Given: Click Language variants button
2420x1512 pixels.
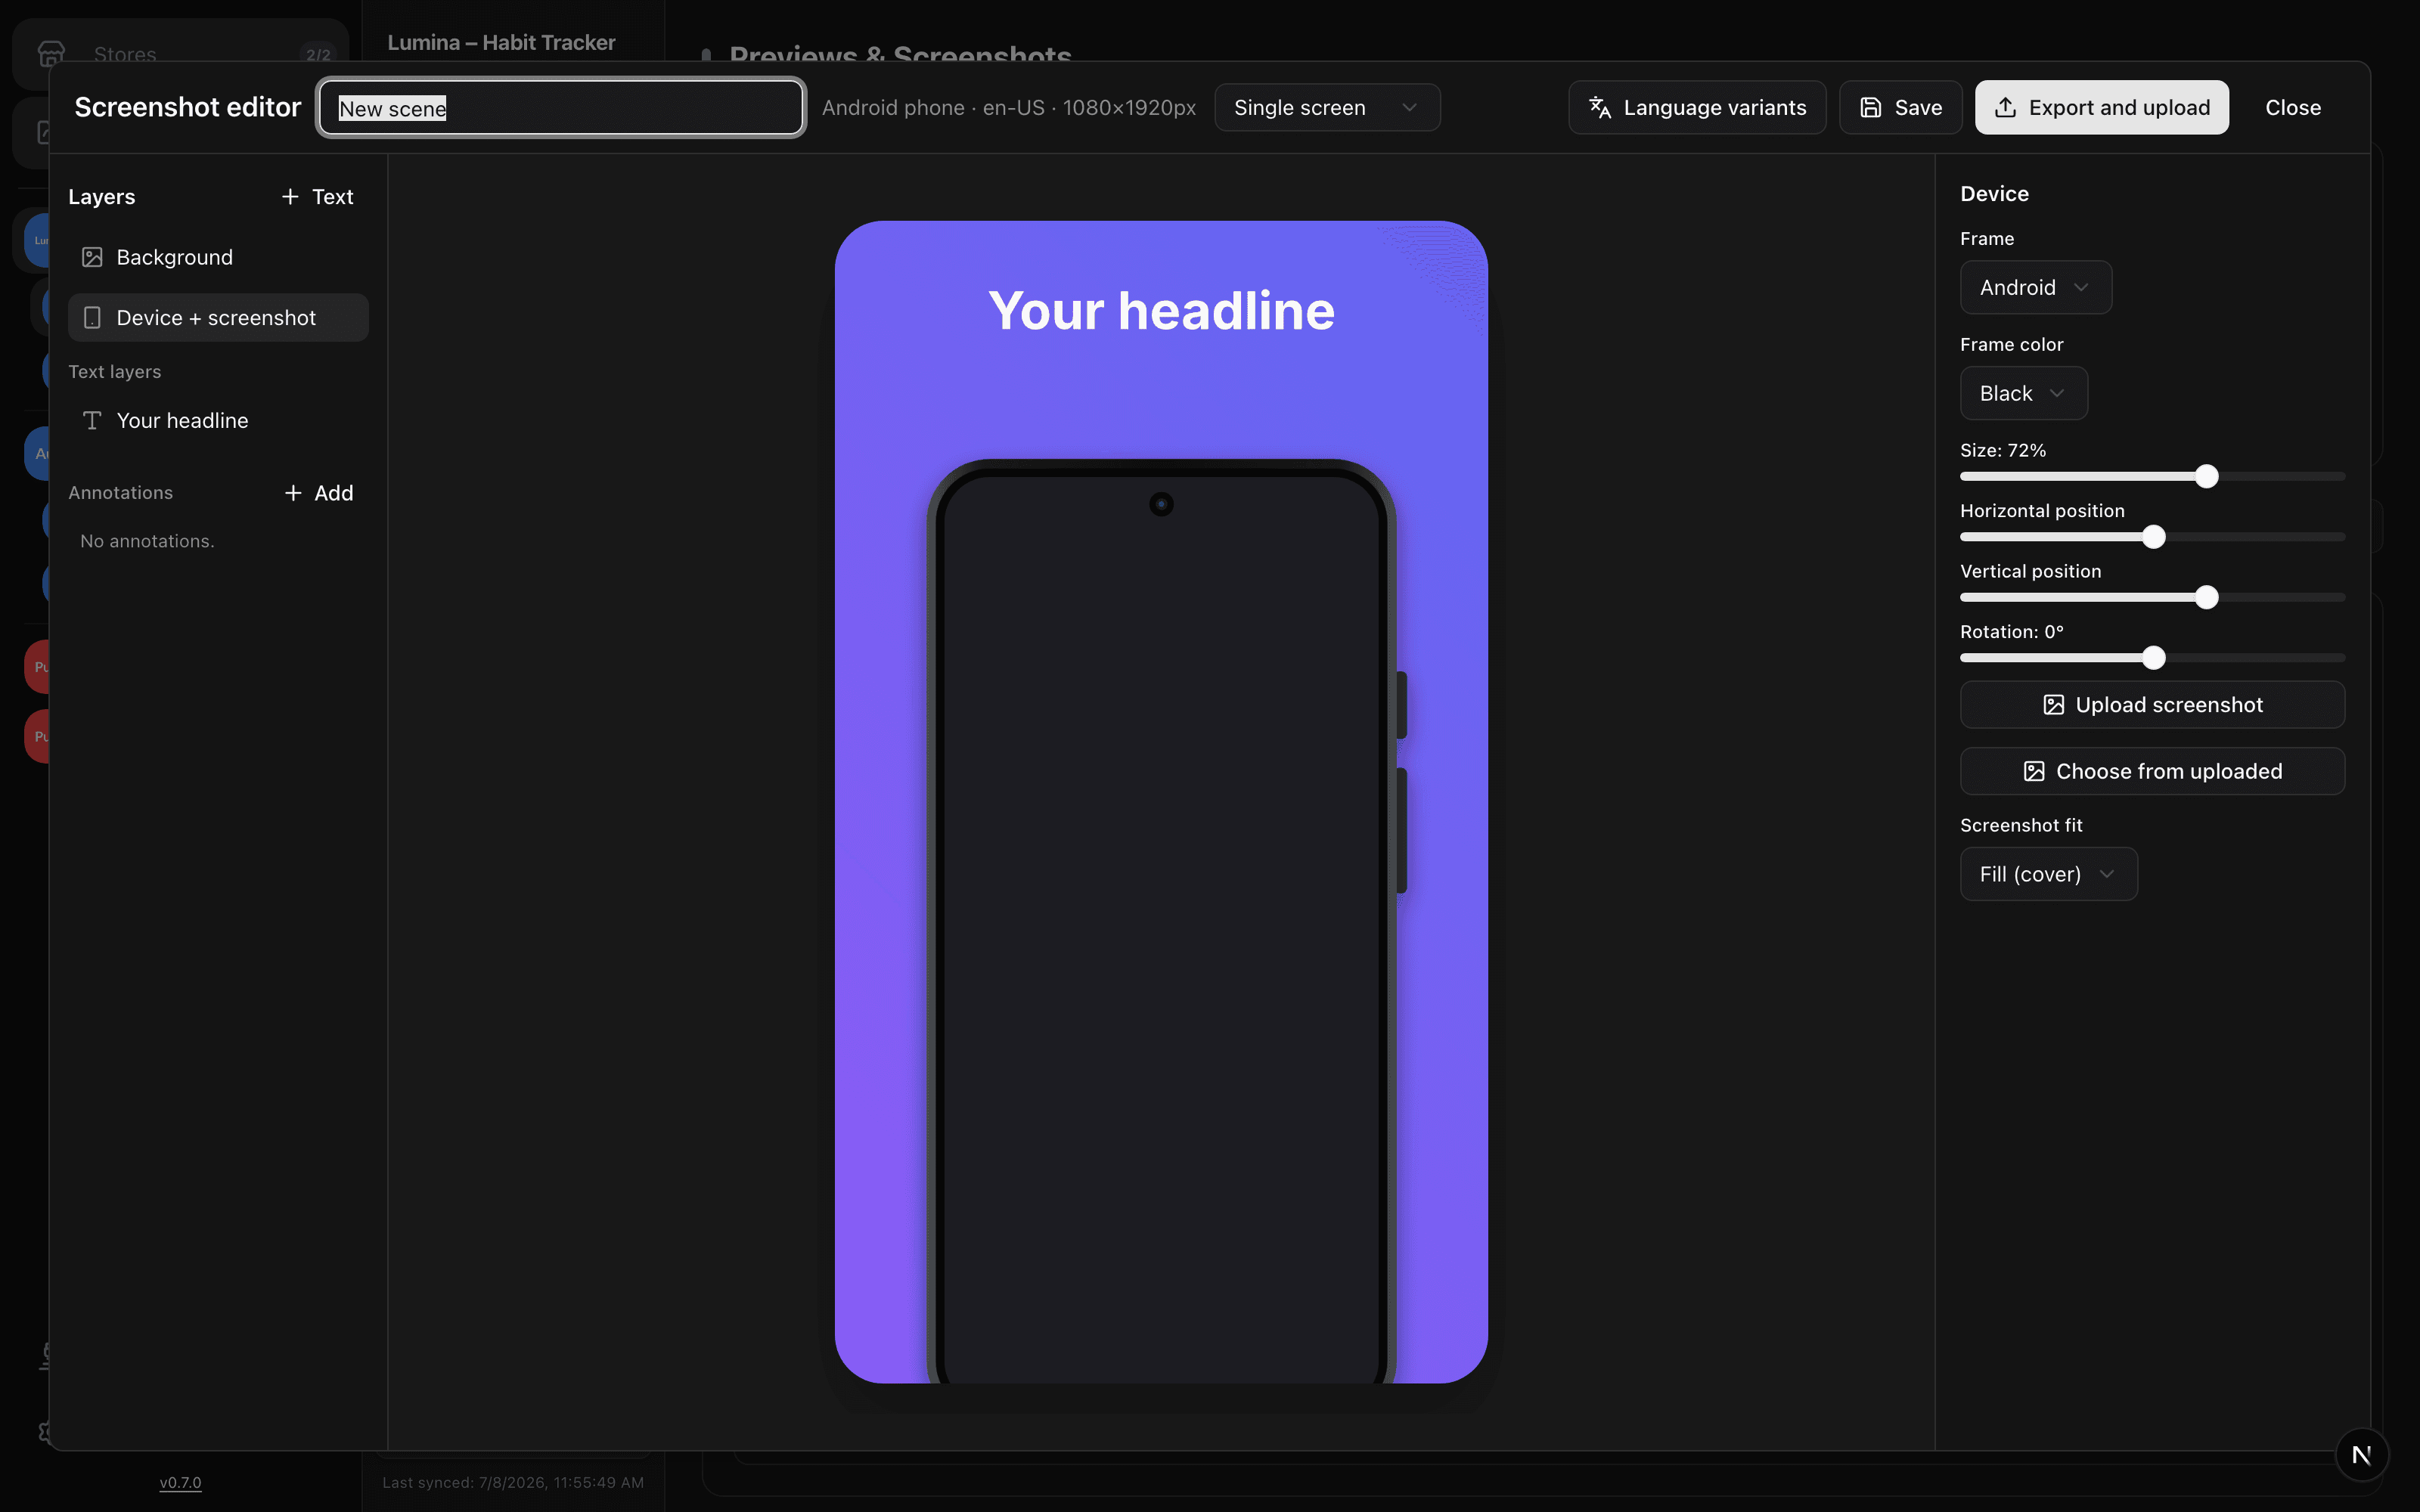Looking at the screenshot, I should [1697, 107].
